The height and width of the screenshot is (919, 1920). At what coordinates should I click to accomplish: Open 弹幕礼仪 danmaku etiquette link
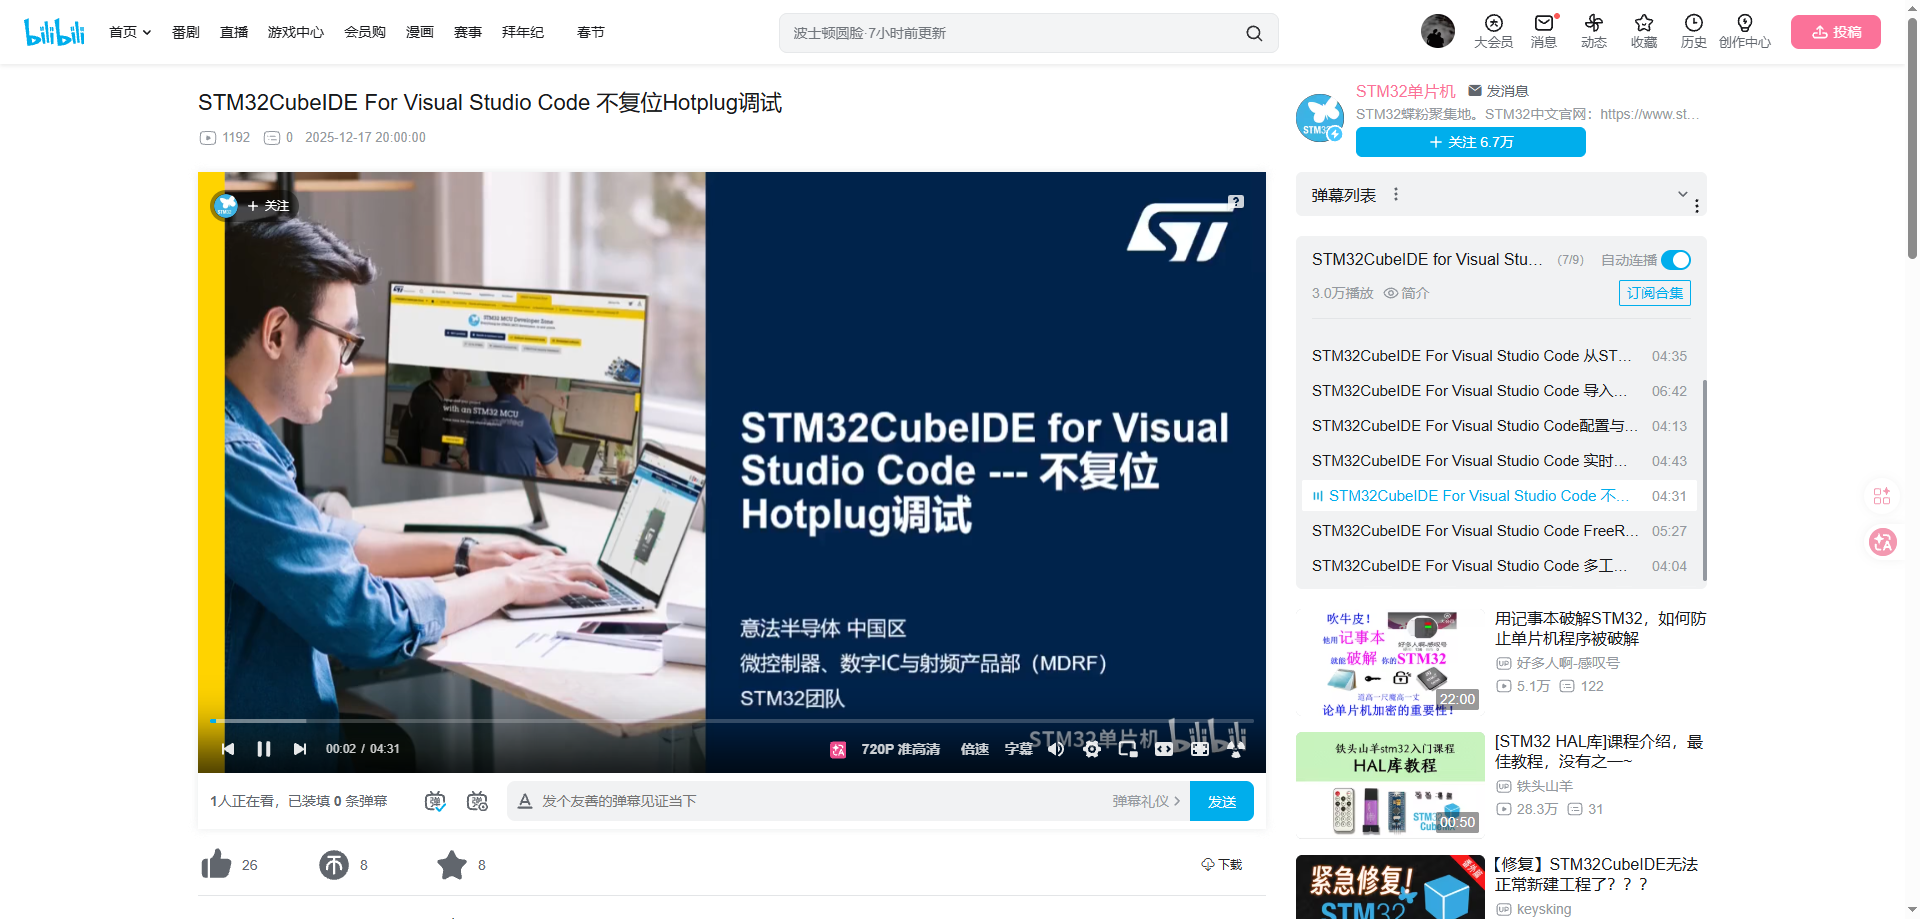point(1146,801)
